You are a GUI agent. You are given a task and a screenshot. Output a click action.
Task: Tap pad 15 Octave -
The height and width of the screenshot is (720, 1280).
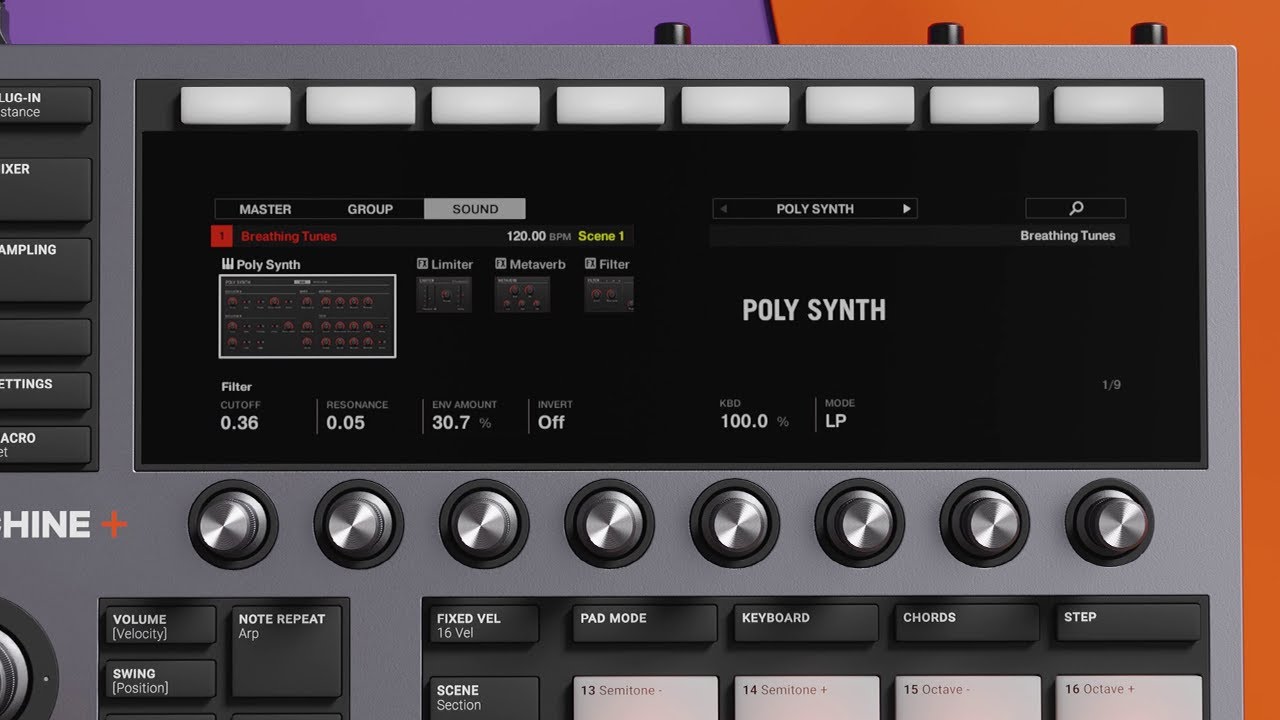[968, 697]
